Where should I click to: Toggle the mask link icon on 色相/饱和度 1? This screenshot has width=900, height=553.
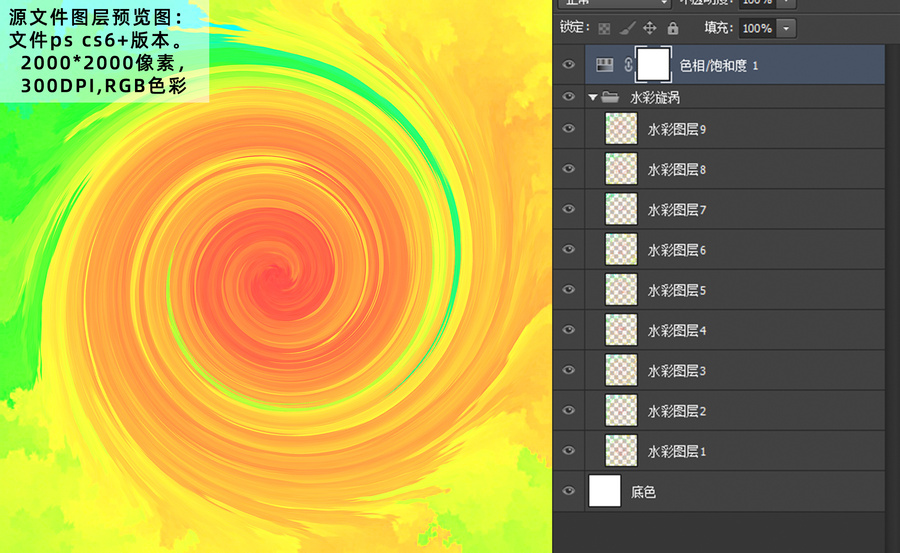point(628,65)
